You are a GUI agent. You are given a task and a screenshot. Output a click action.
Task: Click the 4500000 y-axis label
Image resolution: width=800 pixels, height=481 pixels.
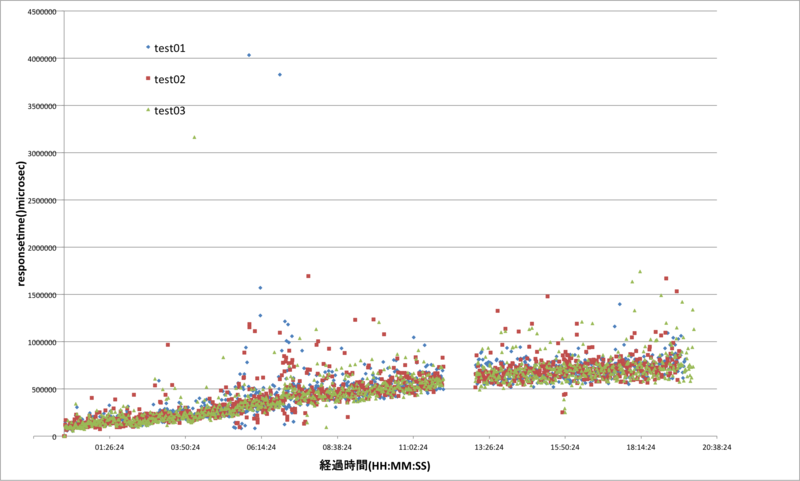(x=42, y=12)
